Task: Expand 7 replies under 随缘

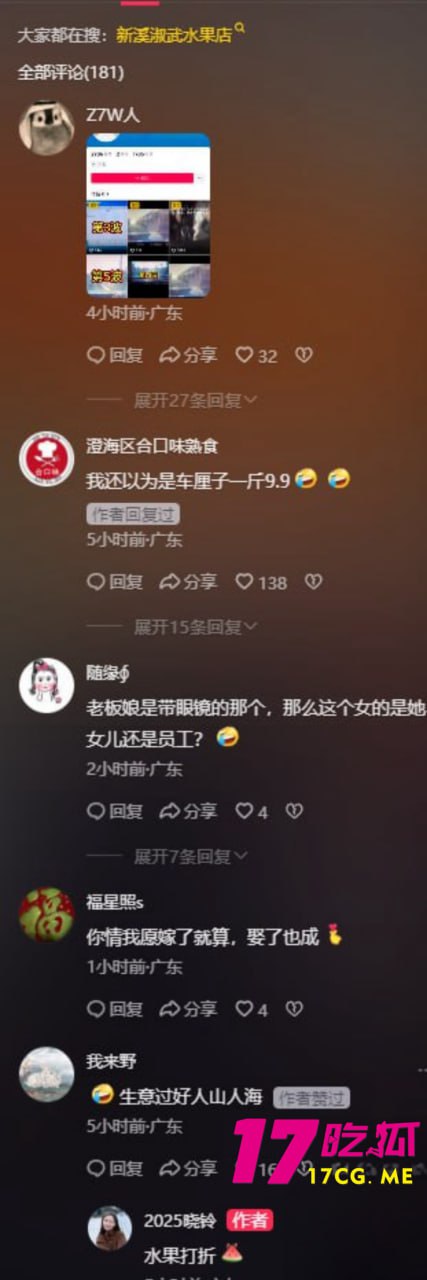Action: point(191,856)
